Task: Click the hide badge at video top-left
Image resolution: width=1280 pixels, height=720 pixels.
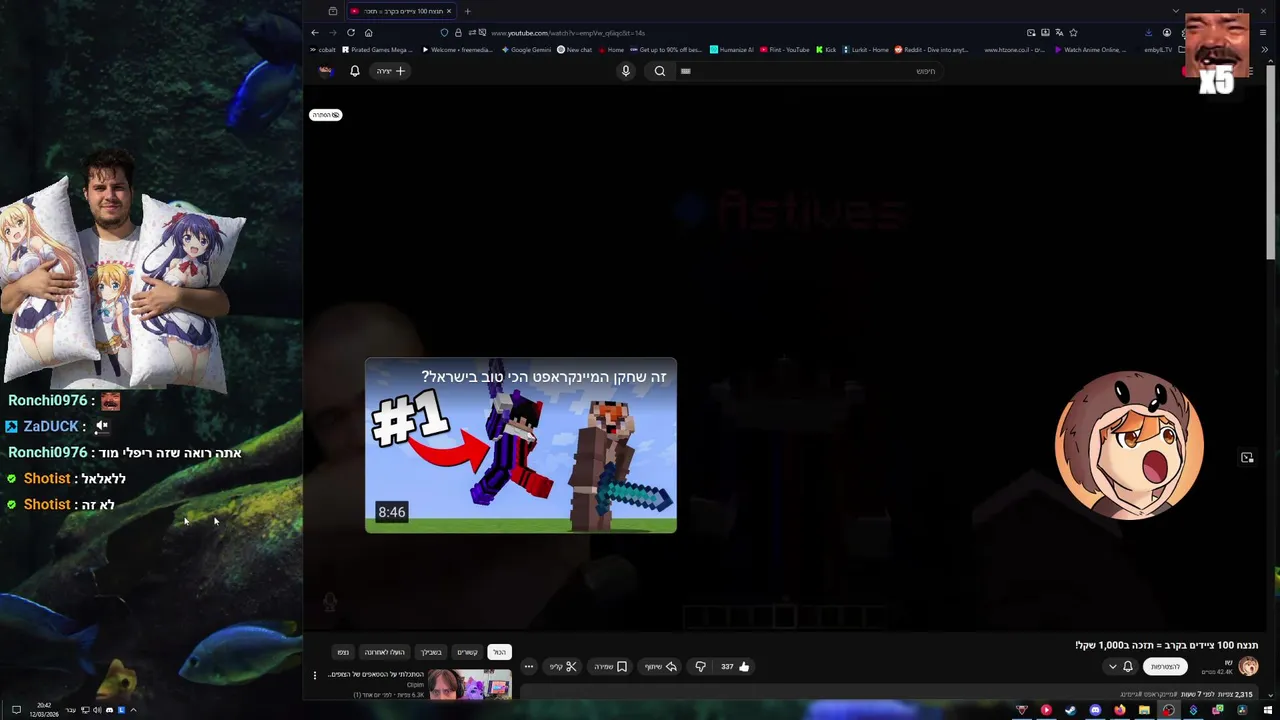Action: click(x=325, y=115)
